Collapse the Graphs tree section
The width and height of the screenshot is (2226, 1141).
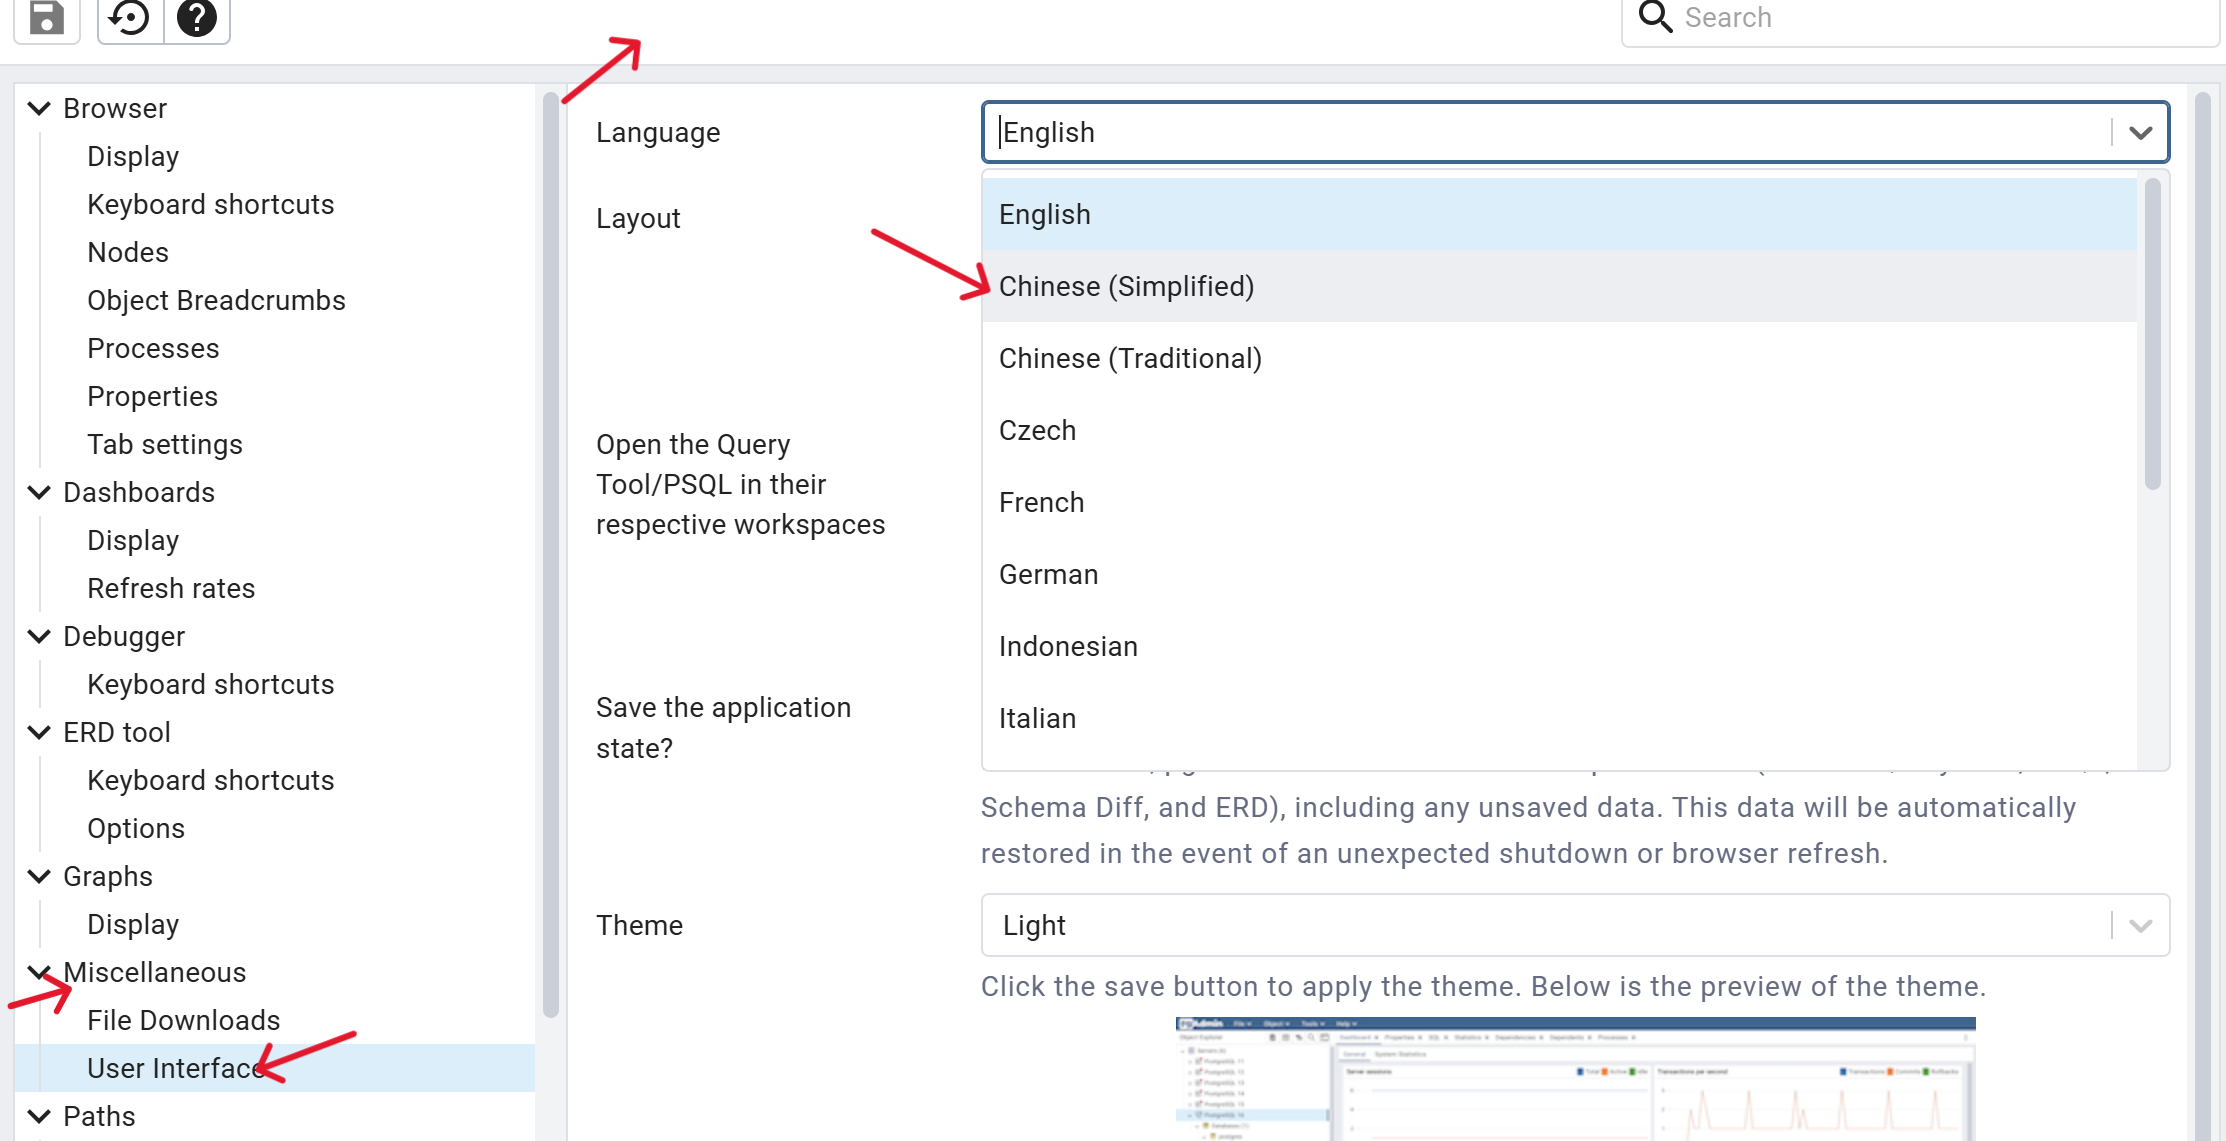39,876
